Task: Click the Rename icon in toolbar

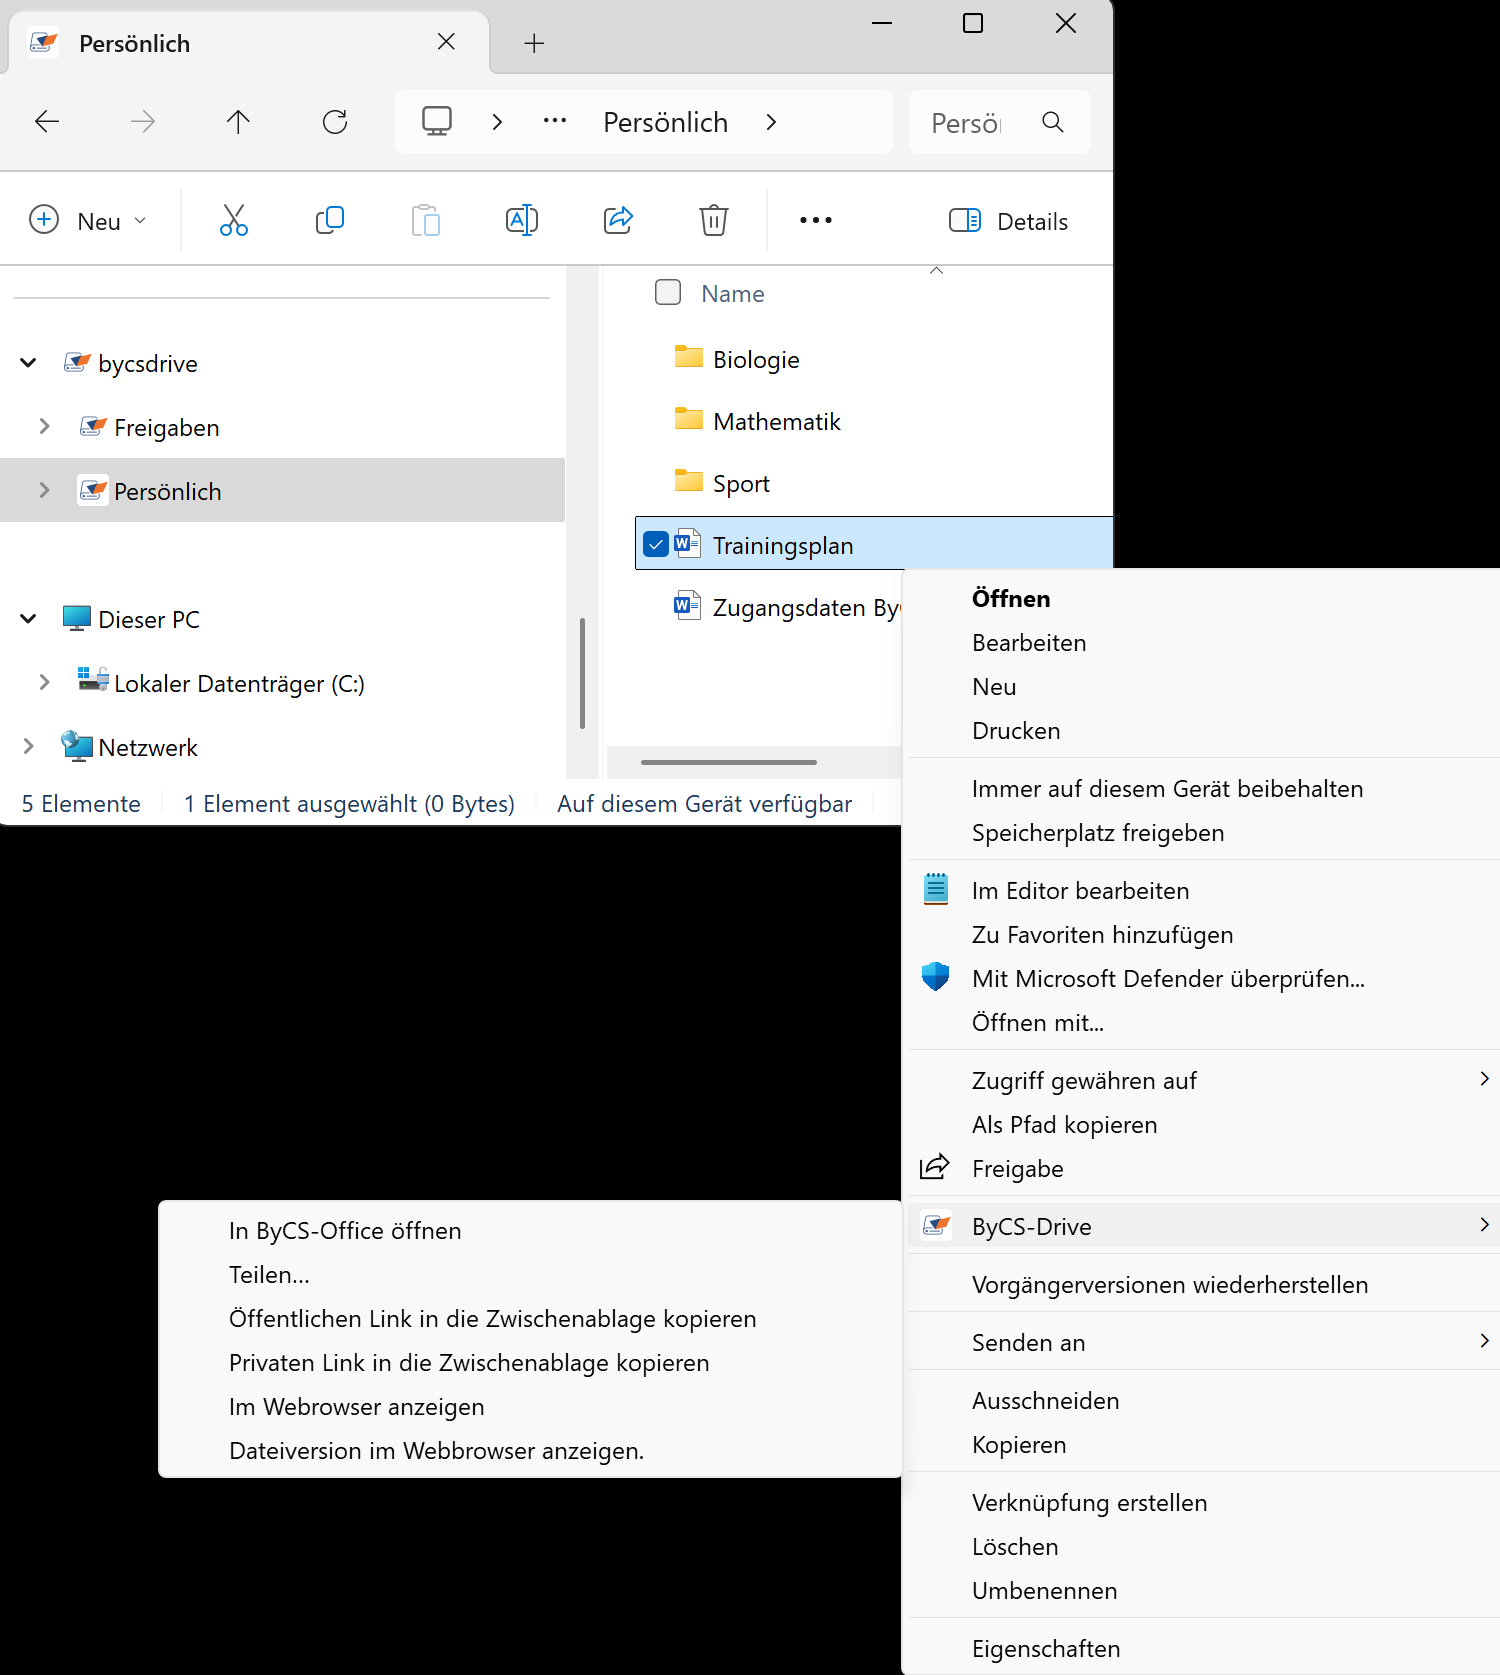Action: pyautogui.click(x=522, y=220)
